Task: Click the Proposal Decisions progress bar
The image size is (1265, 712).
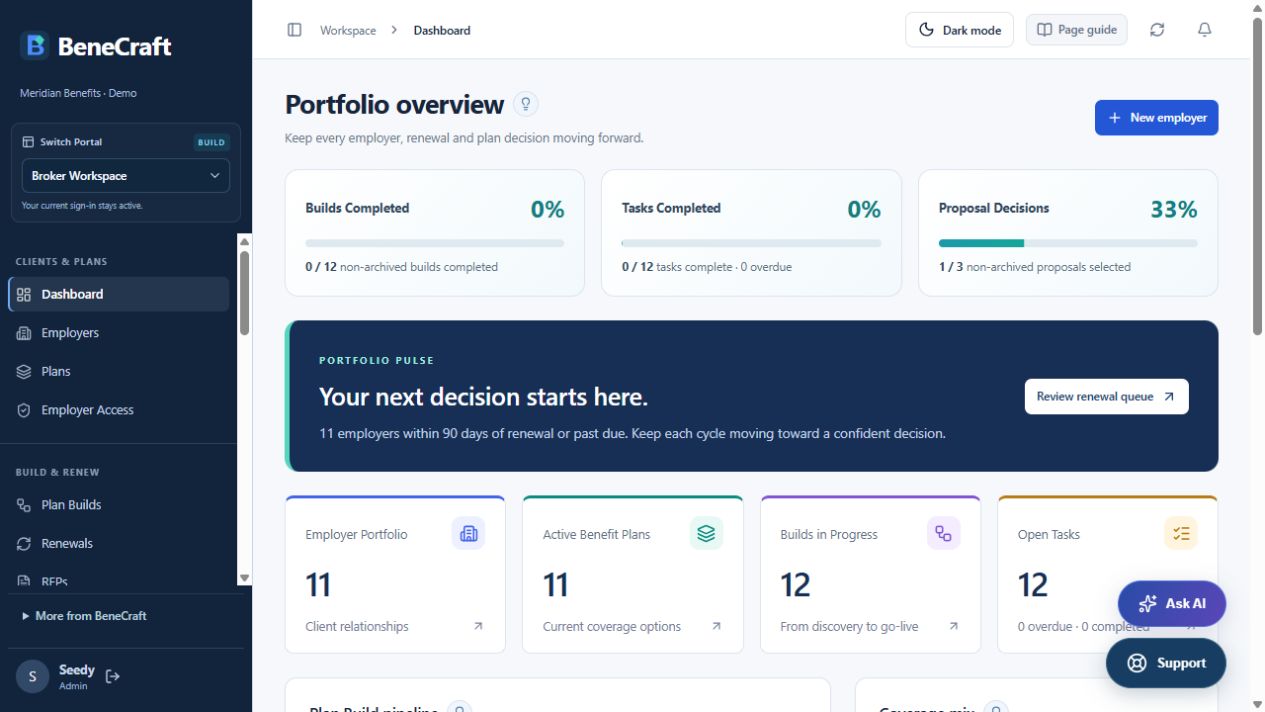Action: (1068, 243)
